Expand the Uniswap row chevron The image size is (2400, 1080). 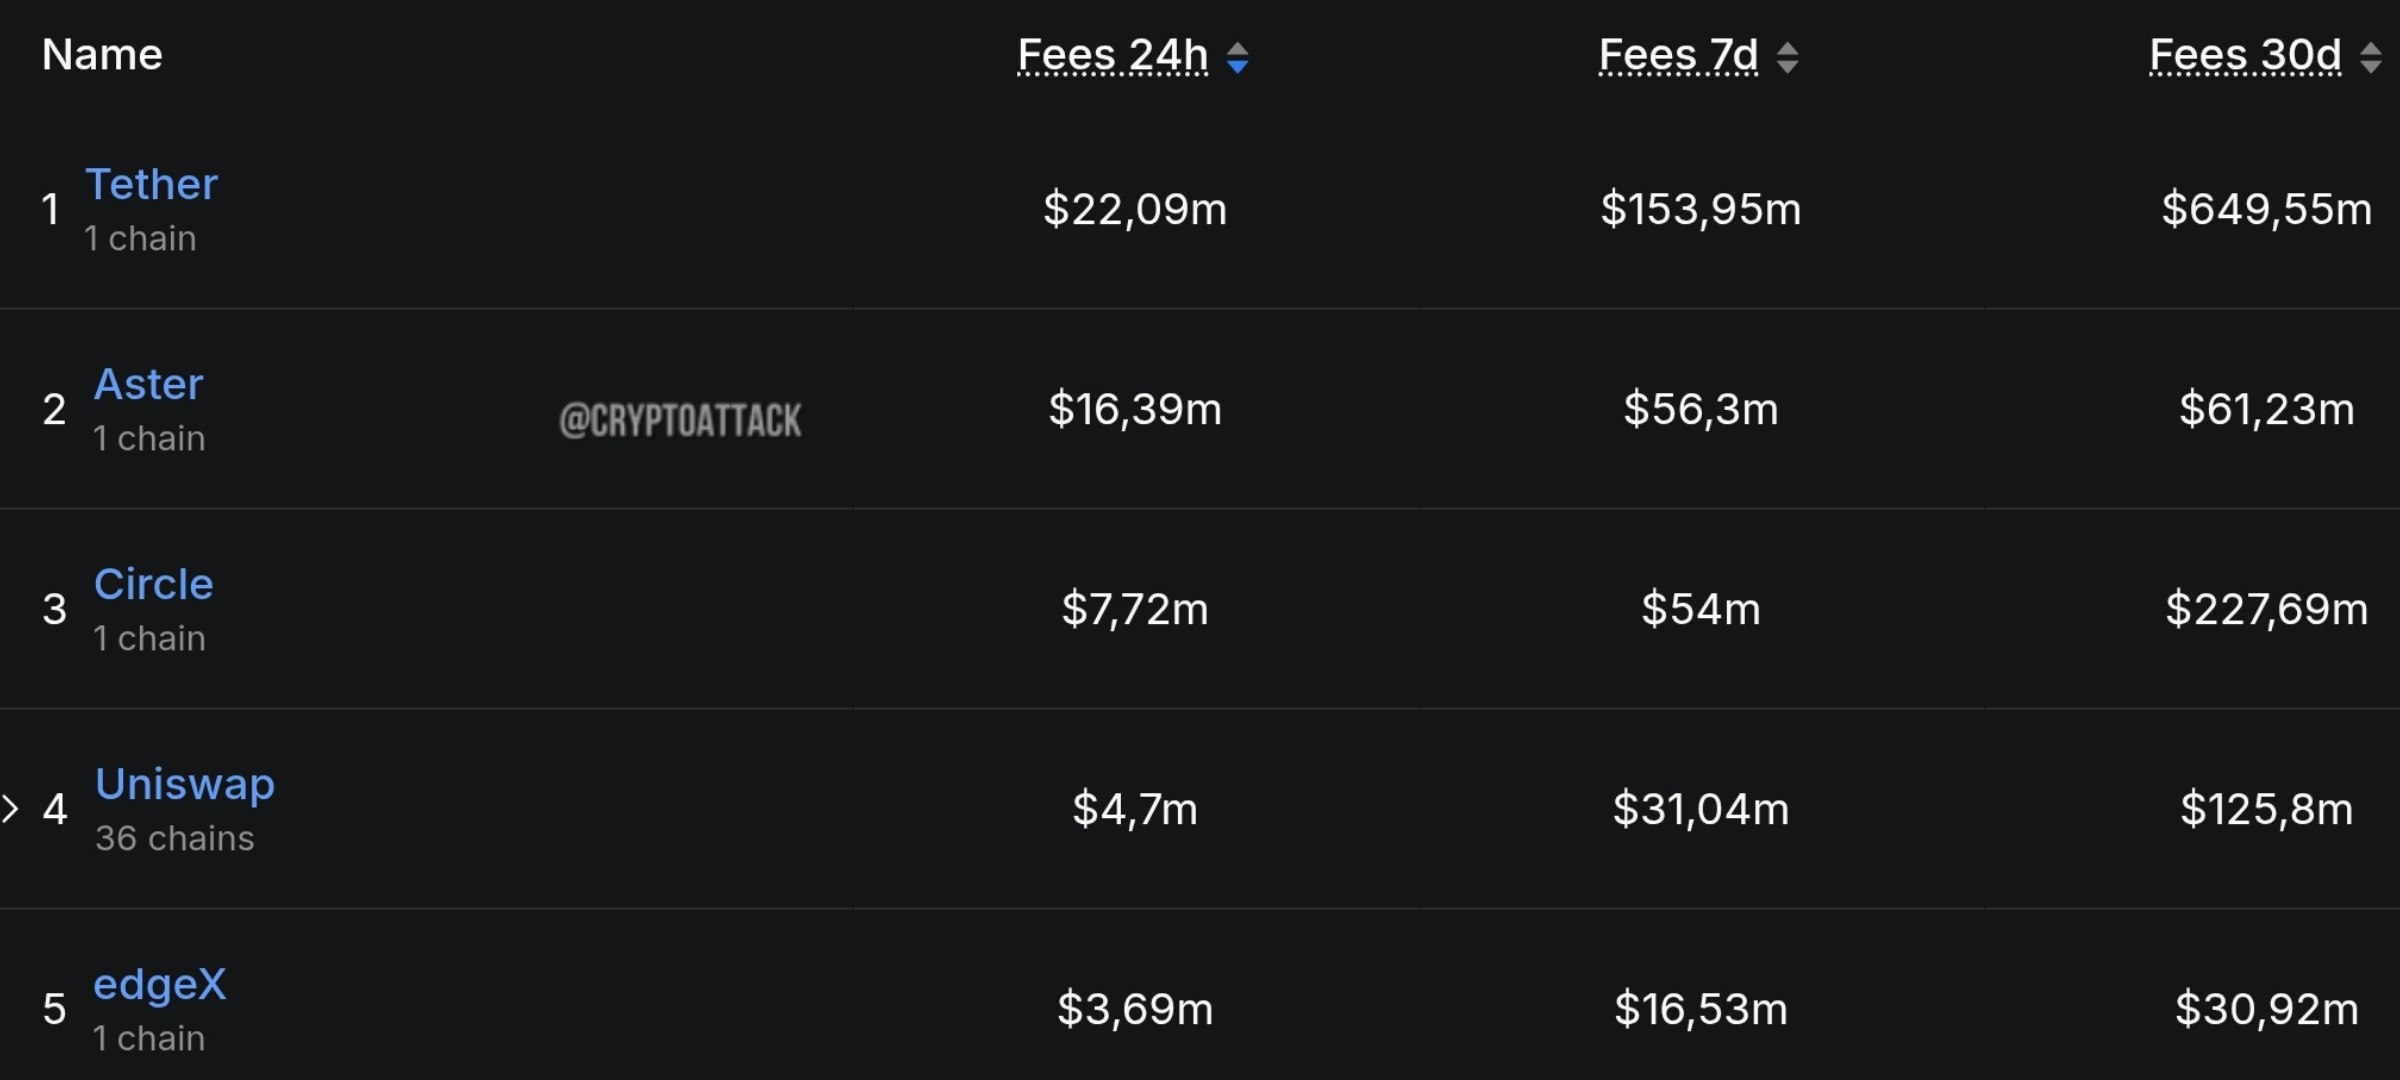point(10,808)
